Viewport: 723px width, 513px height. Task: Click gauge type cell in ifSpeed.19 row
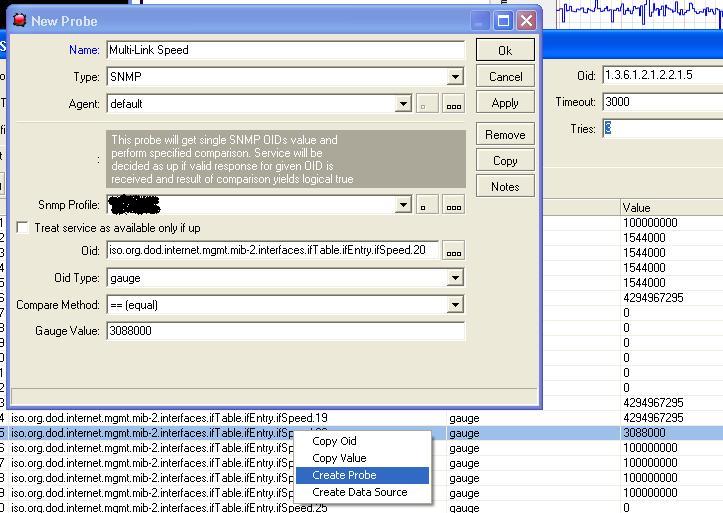pos(464,418)
